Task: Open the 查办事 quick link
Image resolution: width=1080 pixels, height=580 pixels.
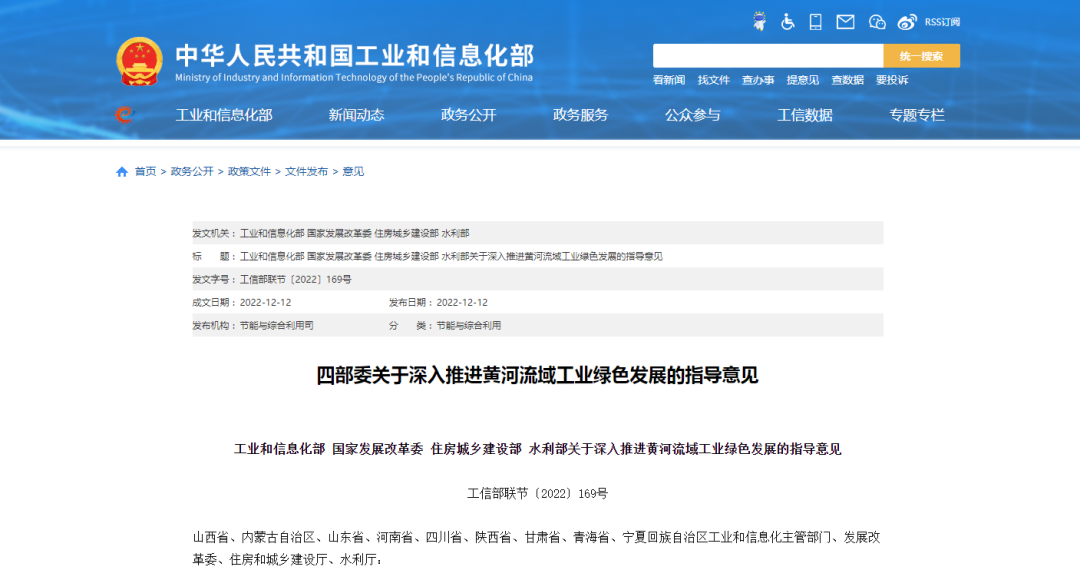Action: [758, 80]
